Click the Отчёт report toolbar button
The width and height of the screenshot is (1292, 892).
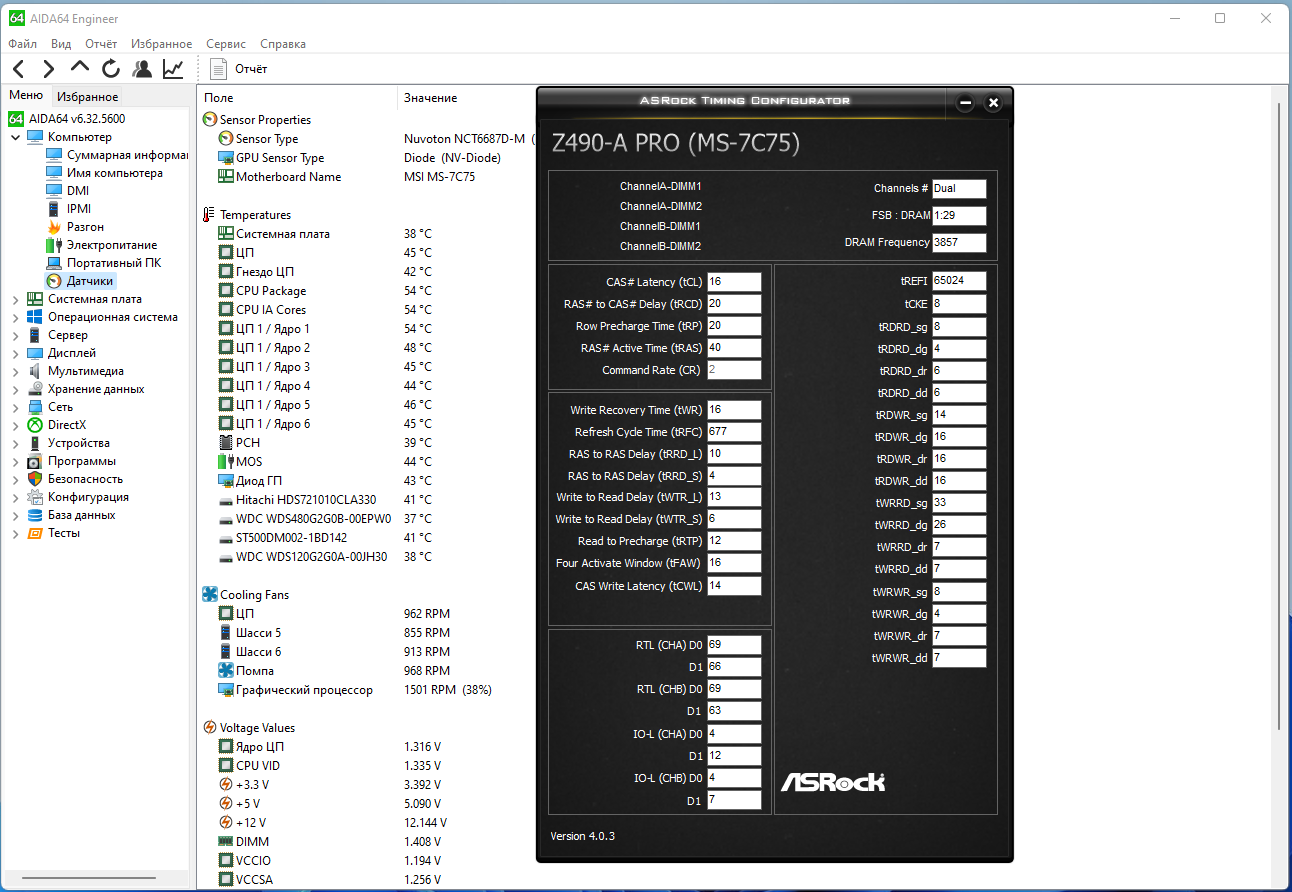(x=238, y=69)
